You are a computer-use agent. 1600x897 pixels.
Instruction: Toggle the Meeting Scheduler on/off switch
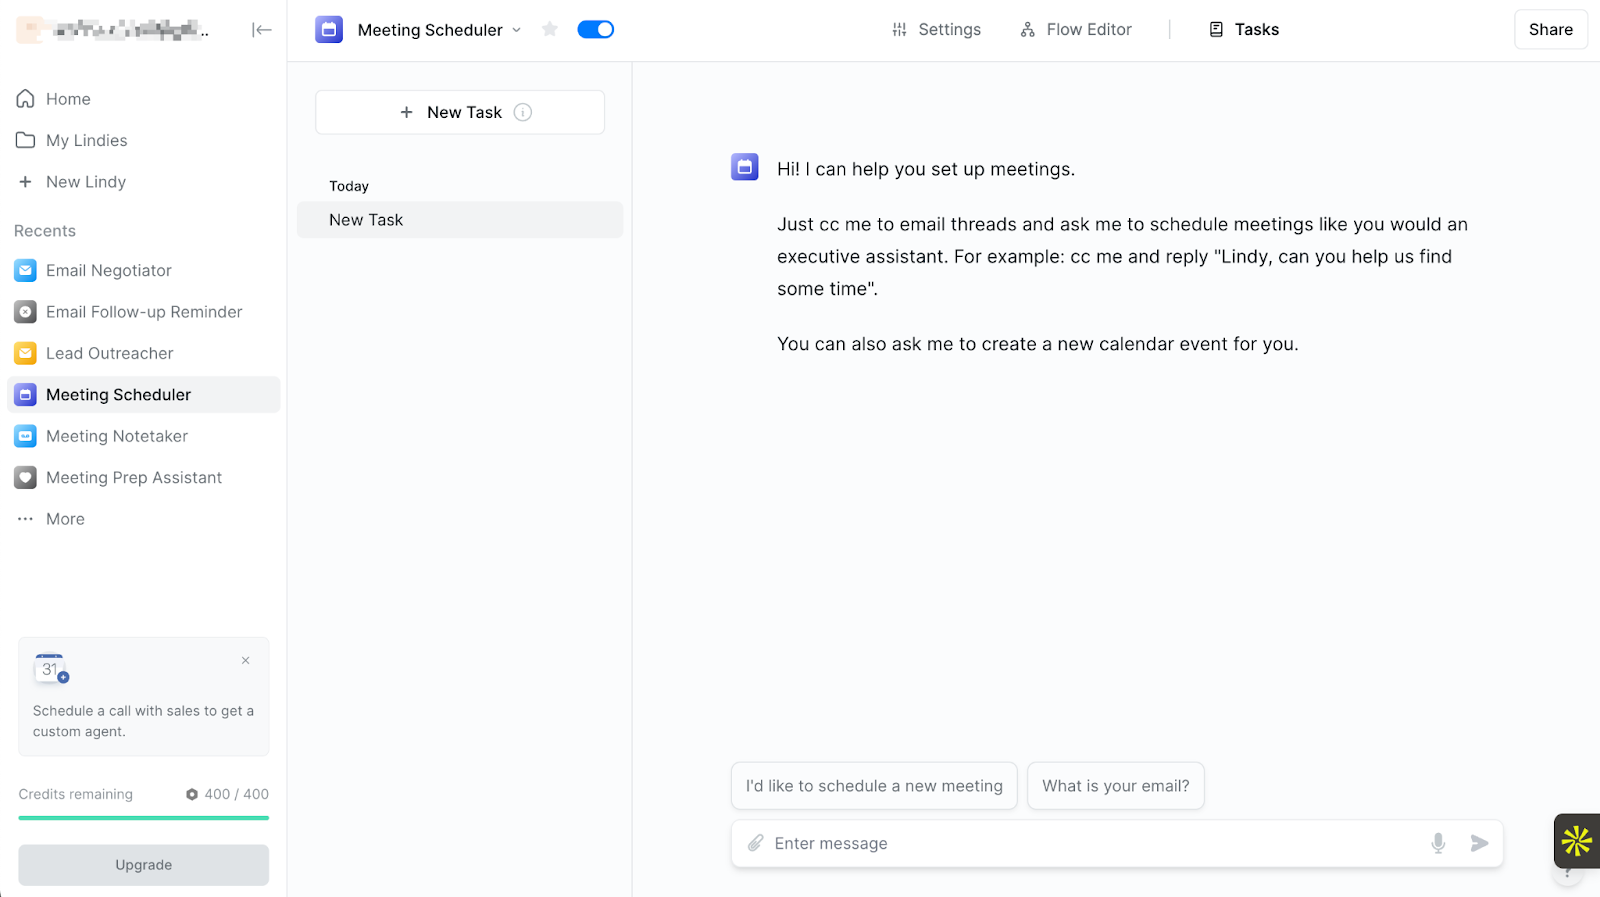pos(595,29)
